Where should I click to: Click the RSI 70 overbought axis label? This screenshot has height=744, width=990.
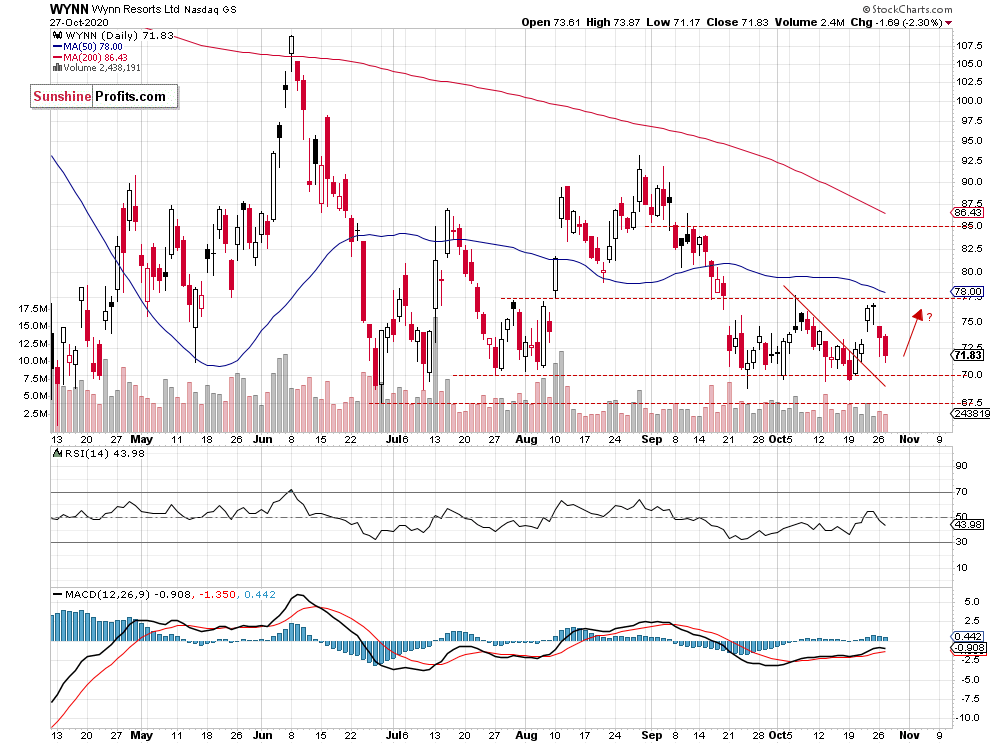click(962, 491)
